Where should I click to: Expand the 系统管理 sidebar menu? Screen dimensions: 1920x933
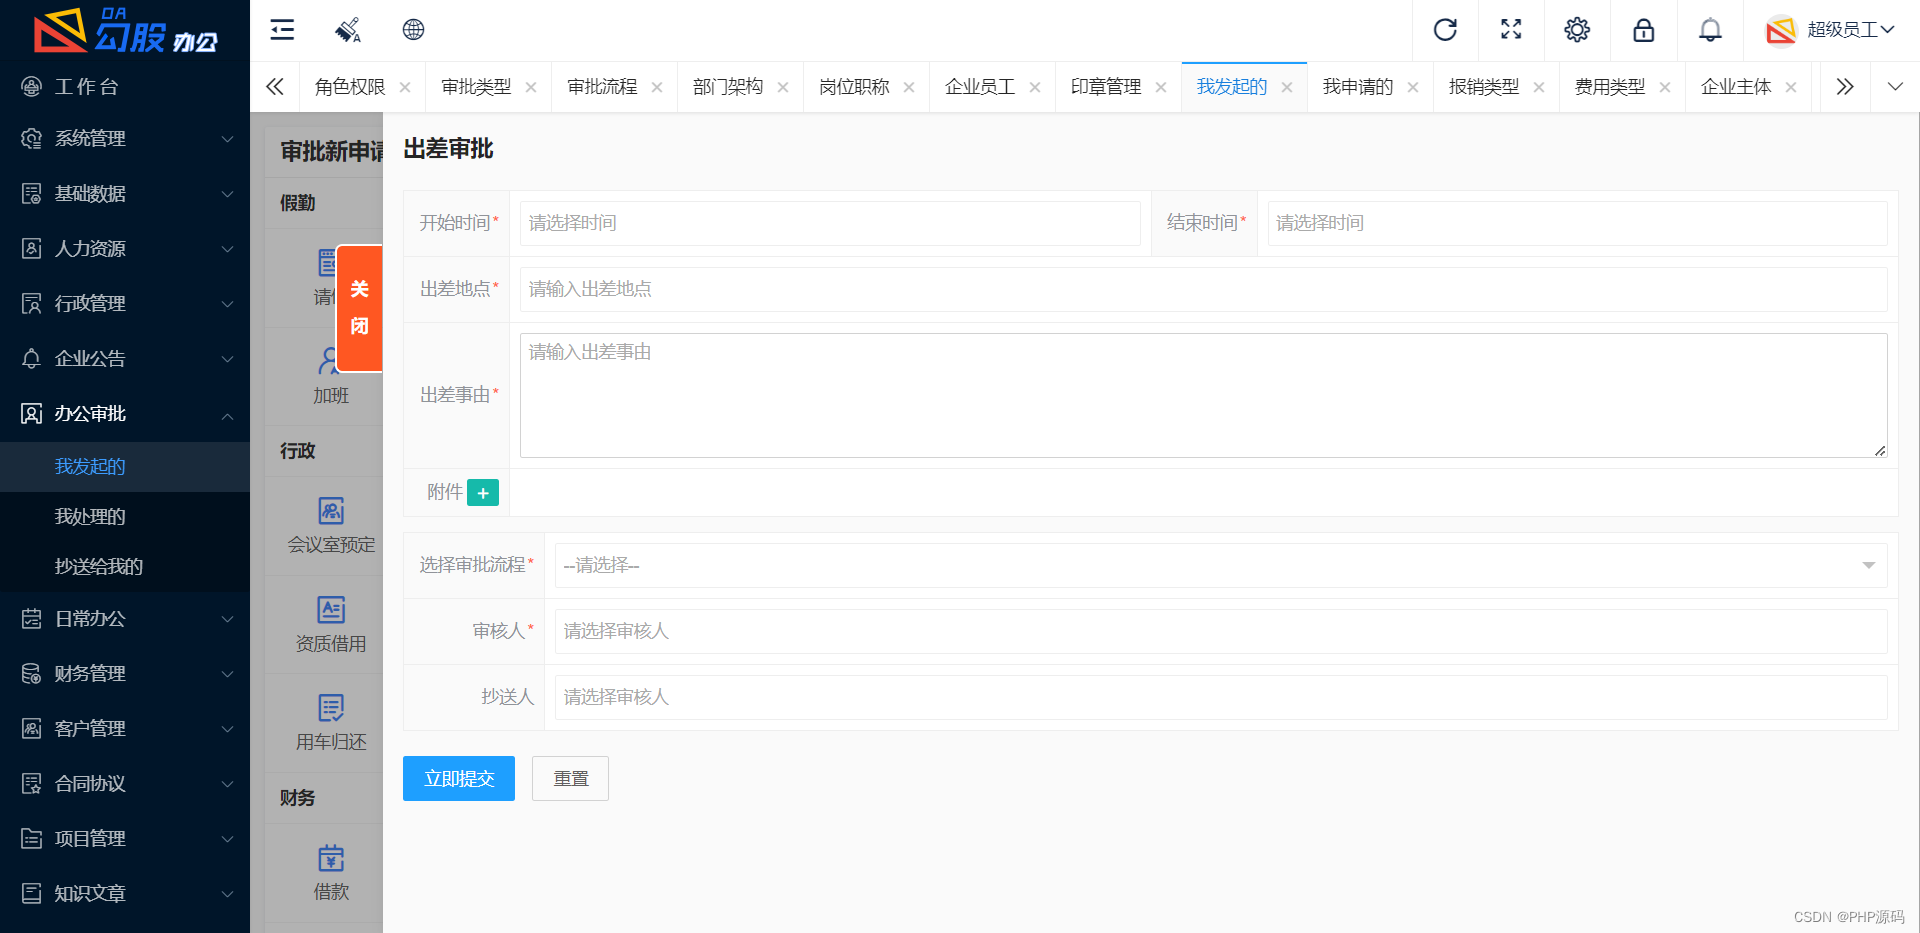125,138
